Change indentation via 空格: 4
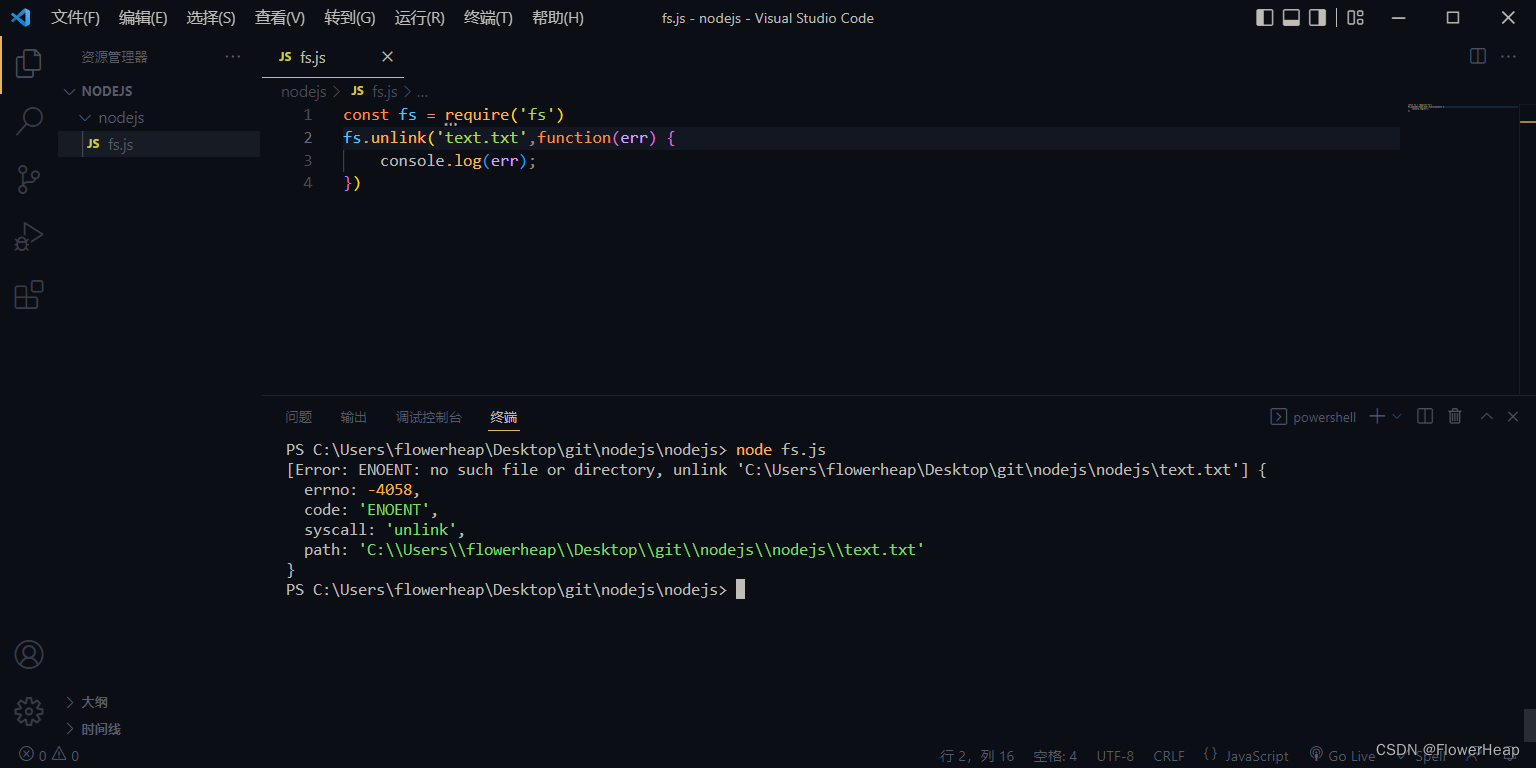1536x768 pixels. pos(1055,755)
